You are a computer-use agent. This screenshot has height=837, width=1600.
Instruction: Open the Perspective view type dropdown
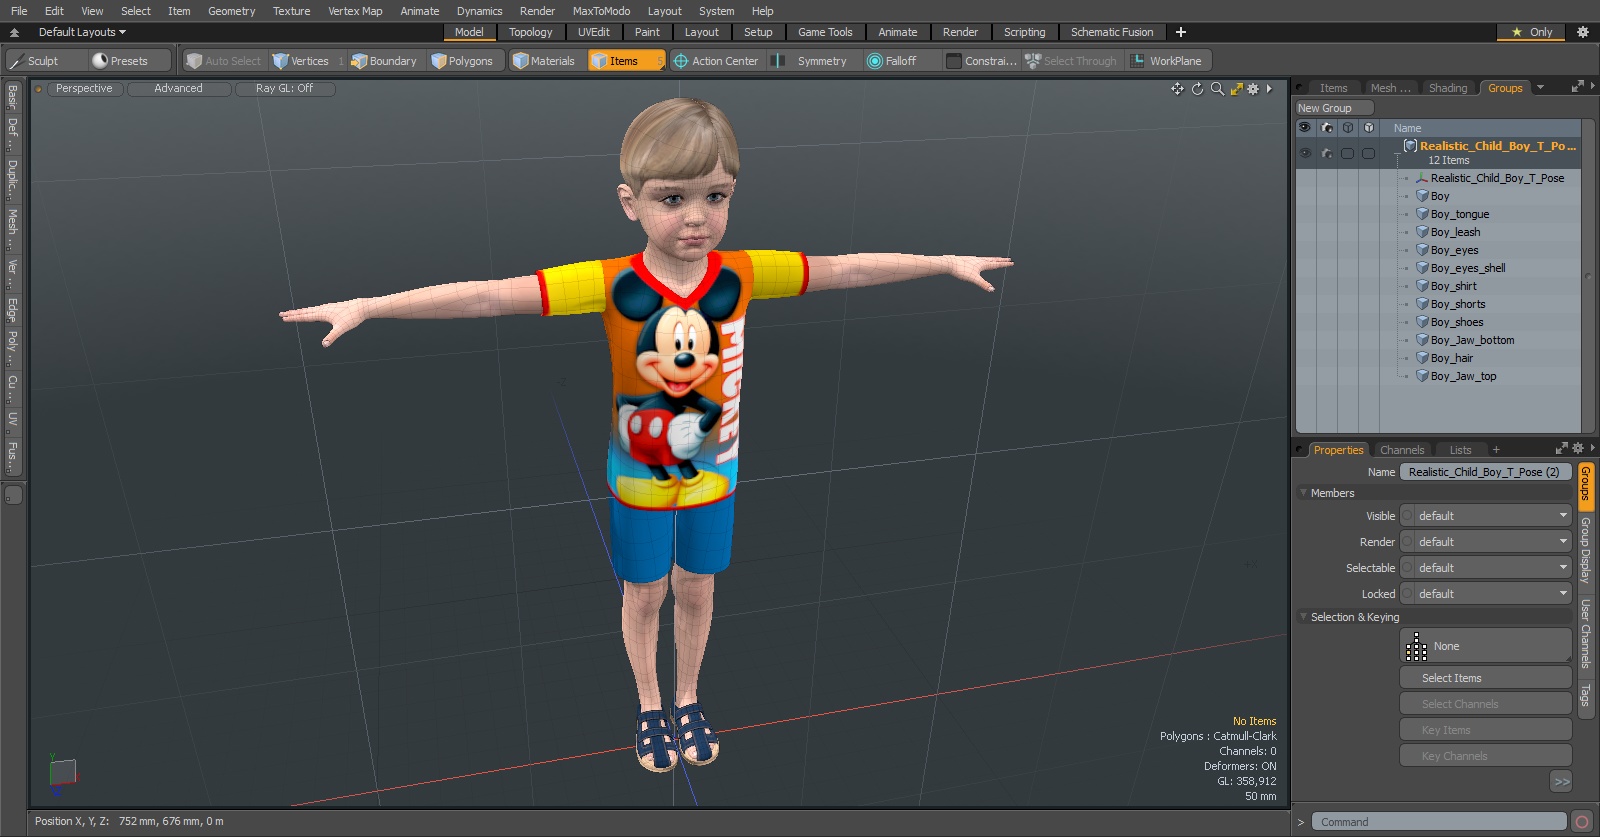point(84,89)
